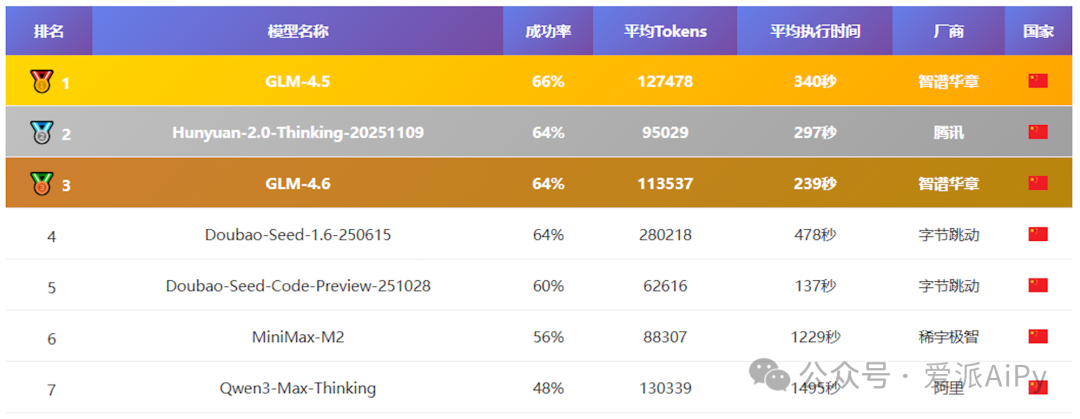The image size is (1080, 419).
Task: Click the gold medal icon in row 1
Action: tap(41, 81)
